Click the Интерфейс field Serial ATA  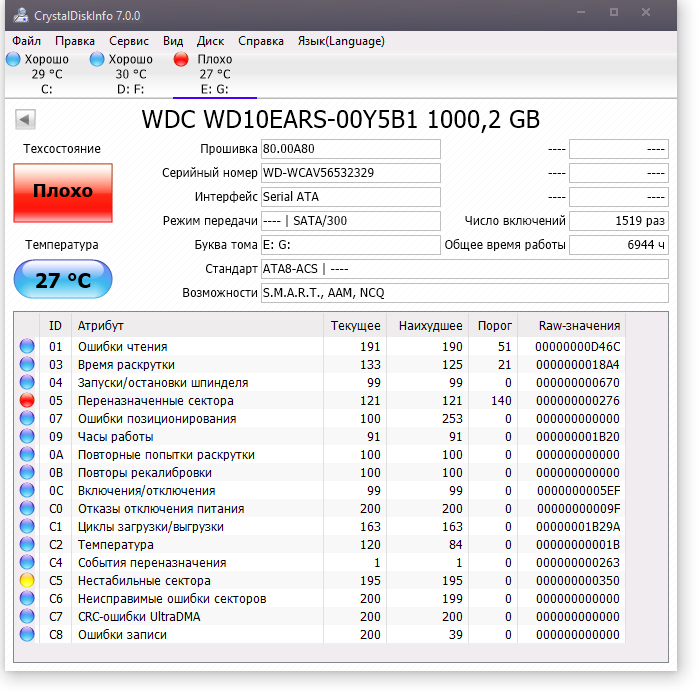(351, 197)
